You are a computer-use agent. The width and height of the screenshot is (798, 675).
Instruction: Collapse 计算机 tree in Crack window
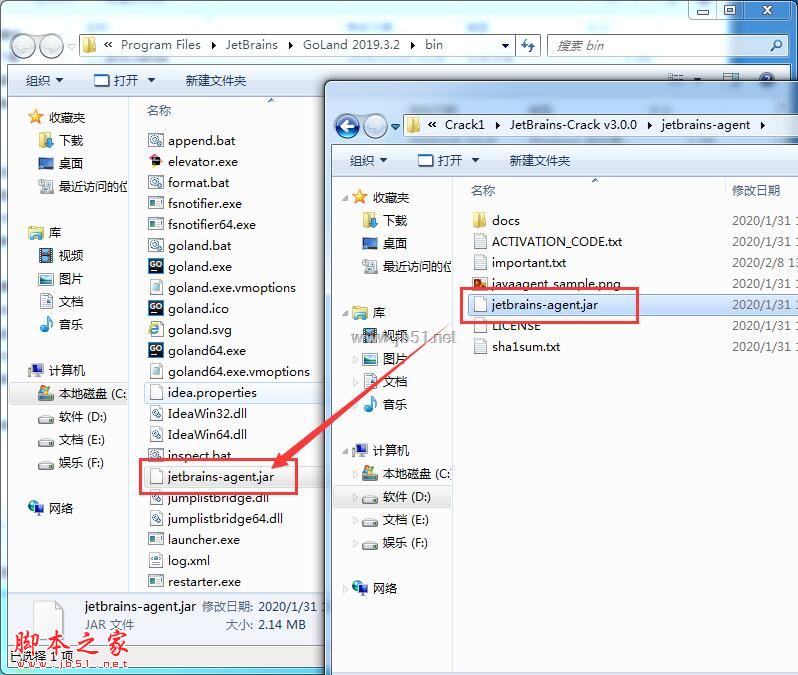[345, 452]
